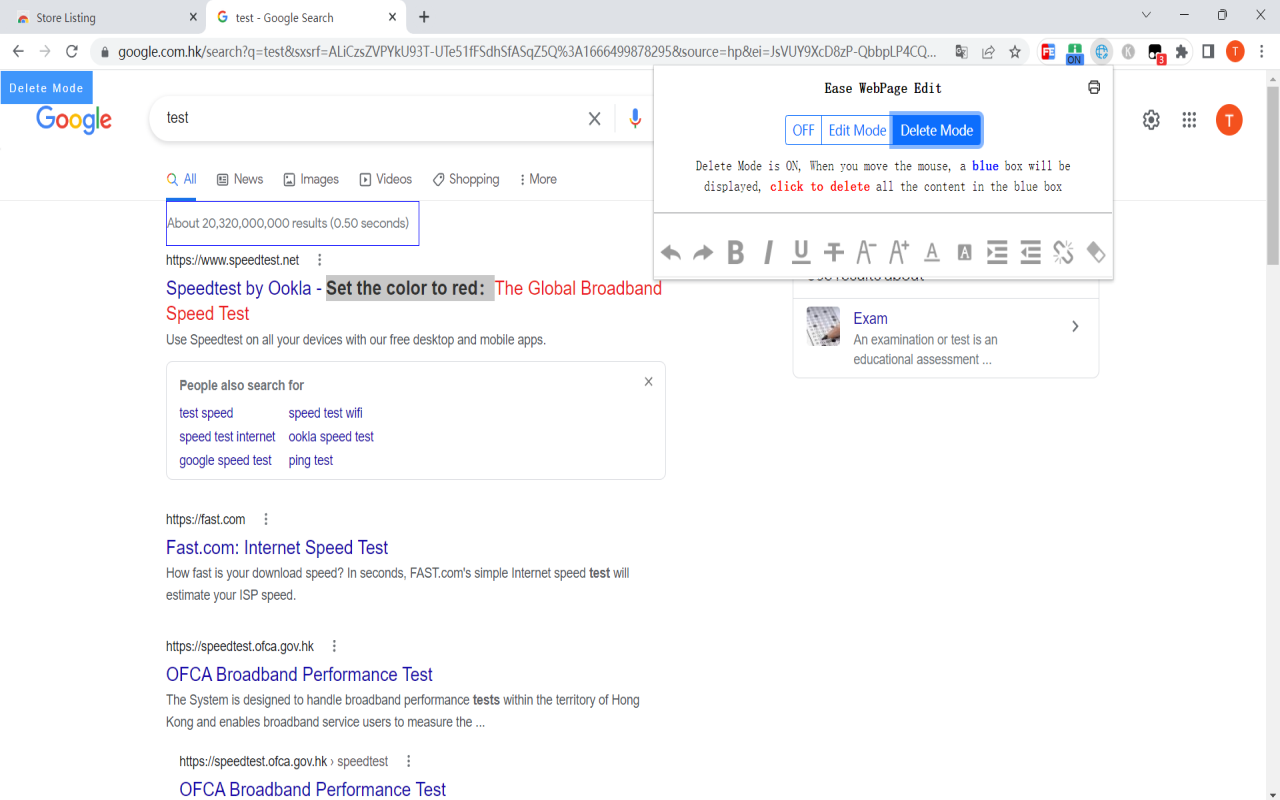This screenshot has height=800, width=1280.
Task: Click the increase indent icon
Action: coord(997,253)
